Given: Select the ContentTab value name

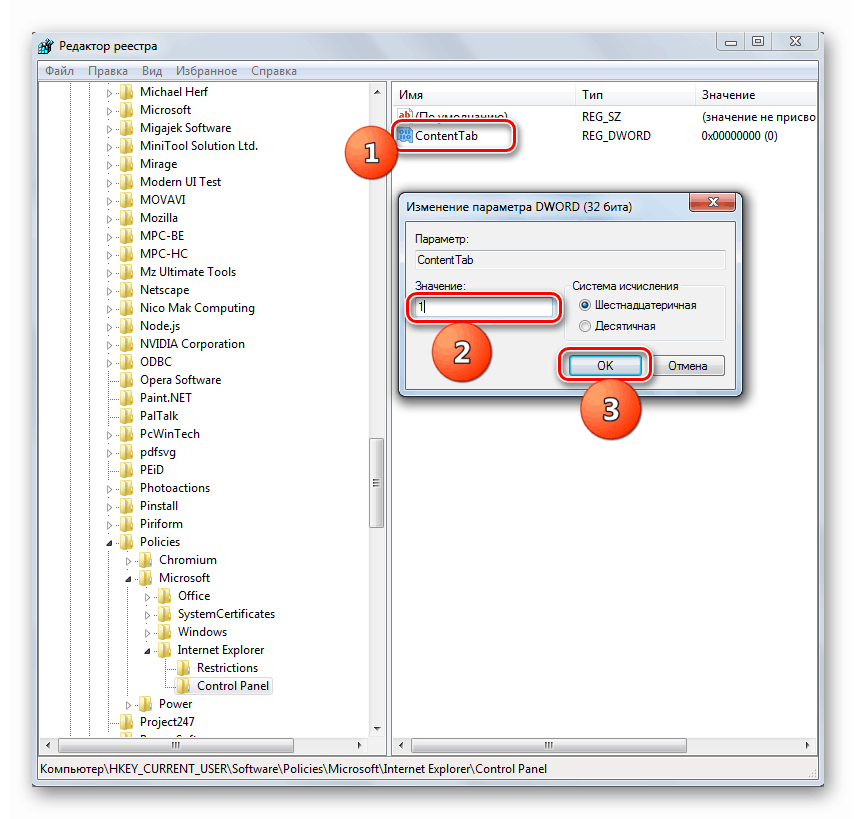Looking at the screenshot, I should pyautogui.click(x=446, y=135).
